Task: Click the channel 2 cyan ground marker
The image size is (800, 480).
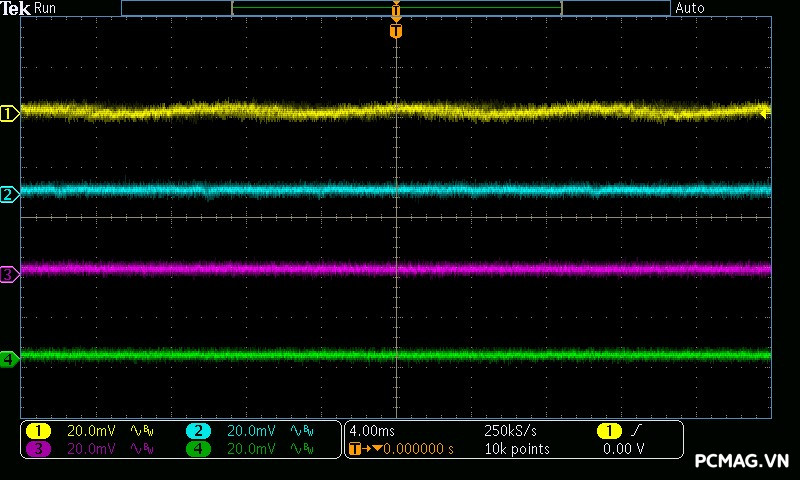Action: pos(10,194)
